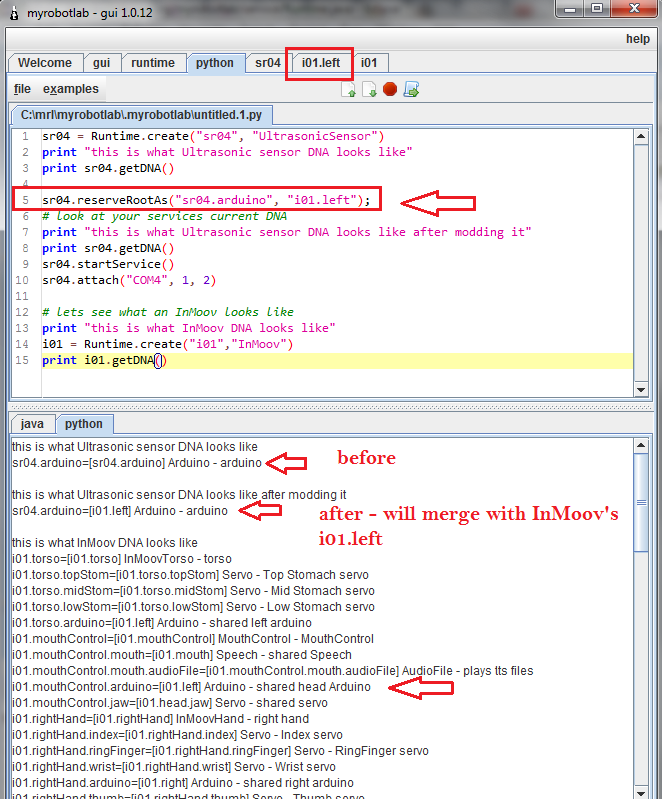Select the untitled.1.py editor file tab
Viewport: 662px width, 799px height.
point(141,115)
